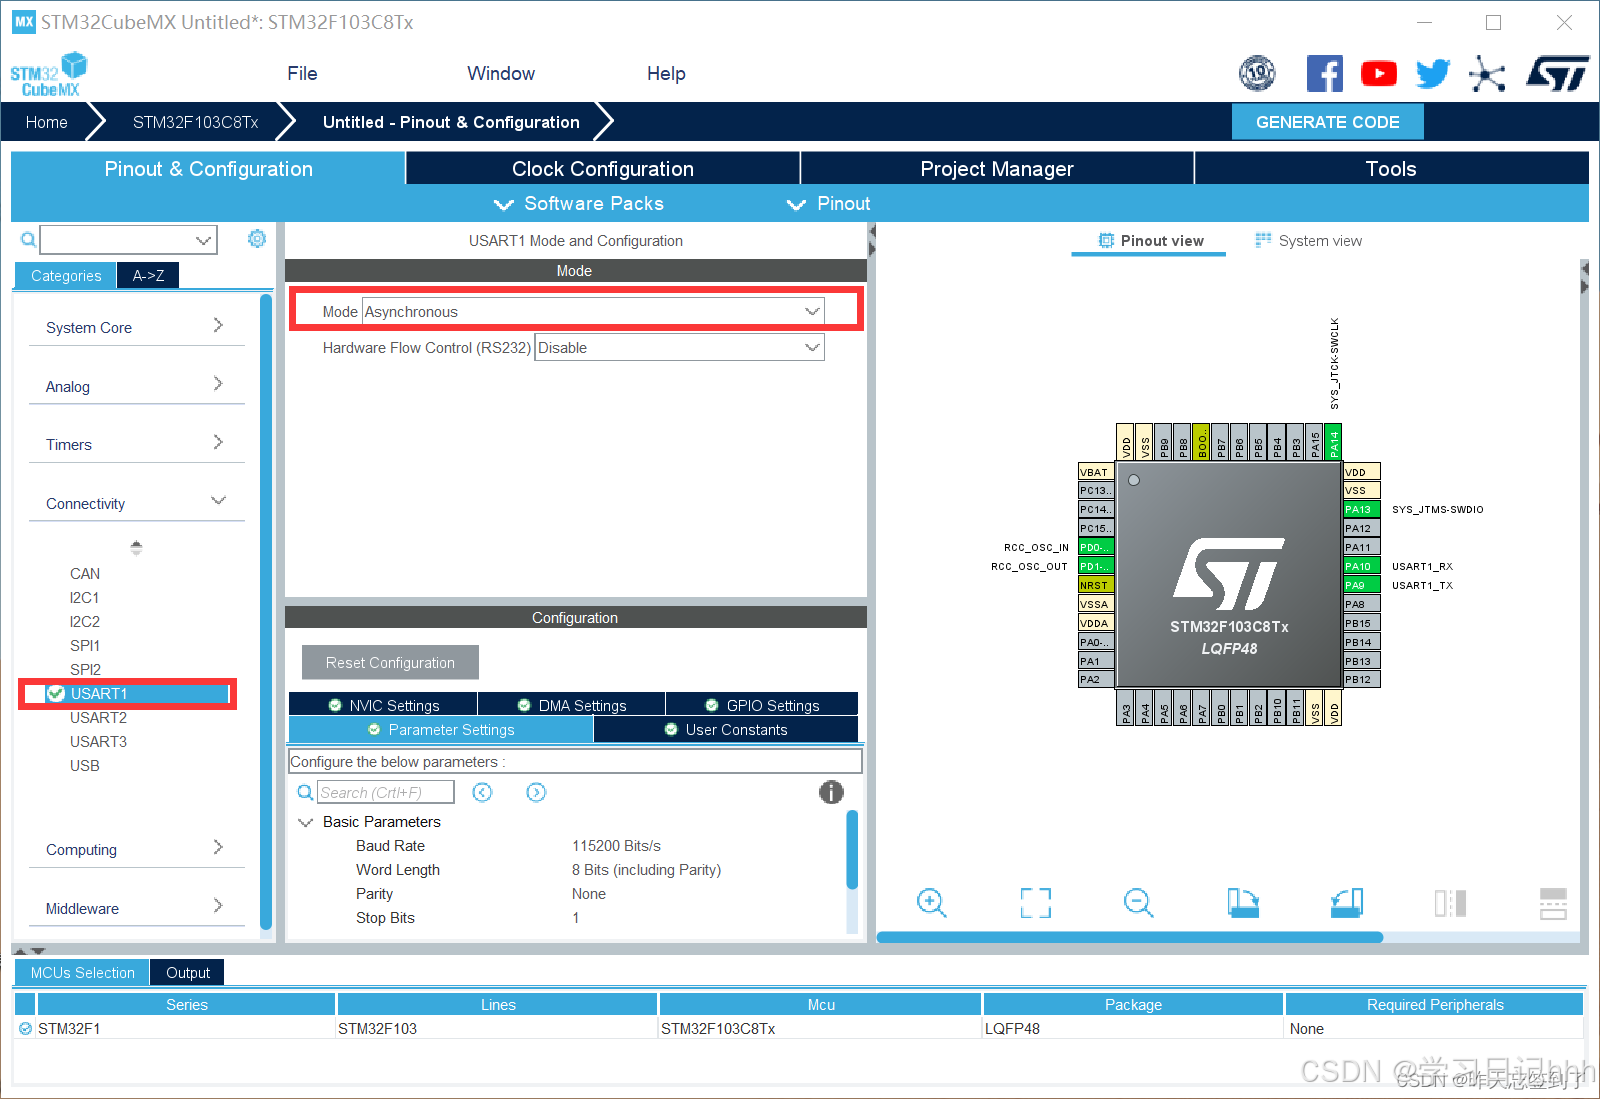Click the parameter Search field
The height and width of the screenshot is (1099, 1600).
pyautogui.click(x=386, y=792)
